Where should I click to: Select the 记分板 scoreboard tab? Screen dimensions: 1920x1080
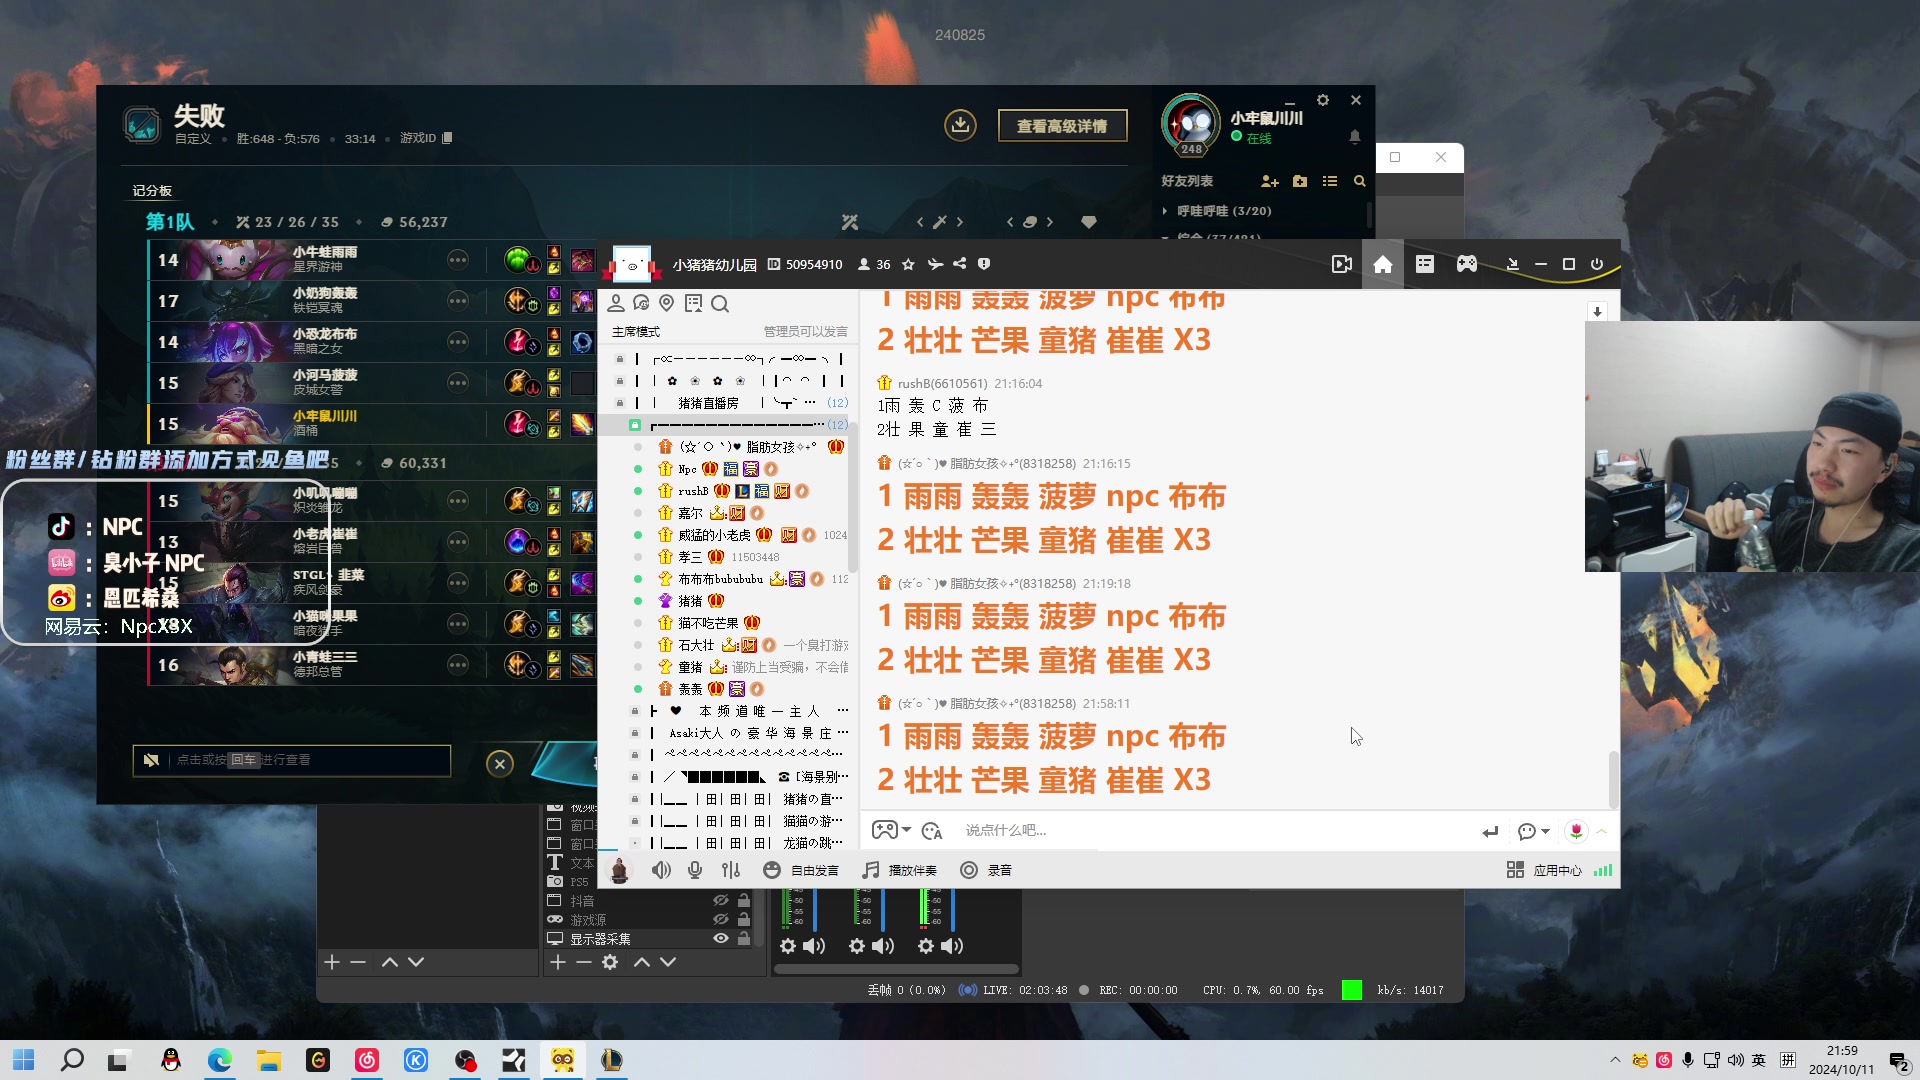point(152,190)
